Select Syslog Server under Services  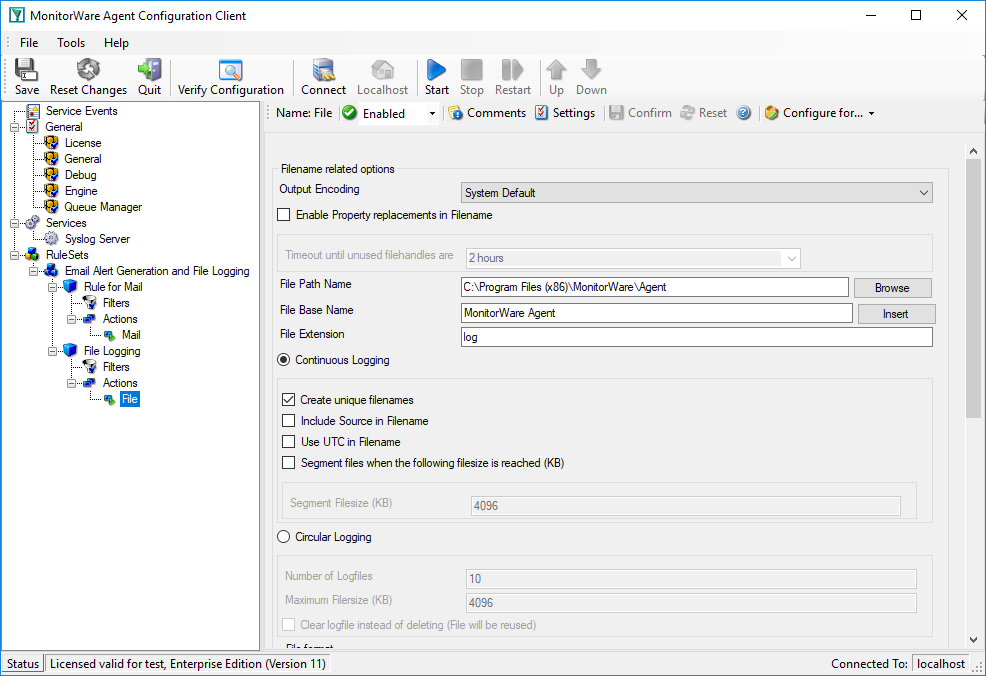(97, 239)
